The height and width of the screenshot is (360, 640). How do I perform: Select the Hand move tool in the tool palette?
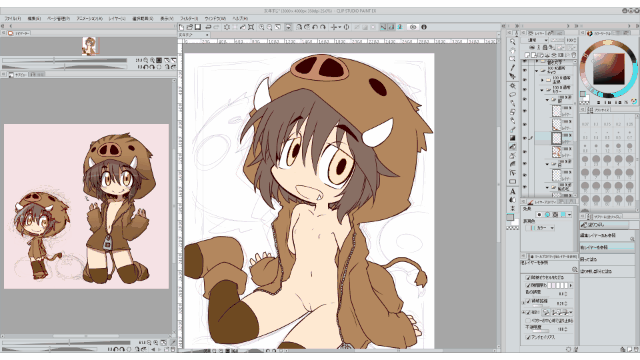click(x=513, y=51)
